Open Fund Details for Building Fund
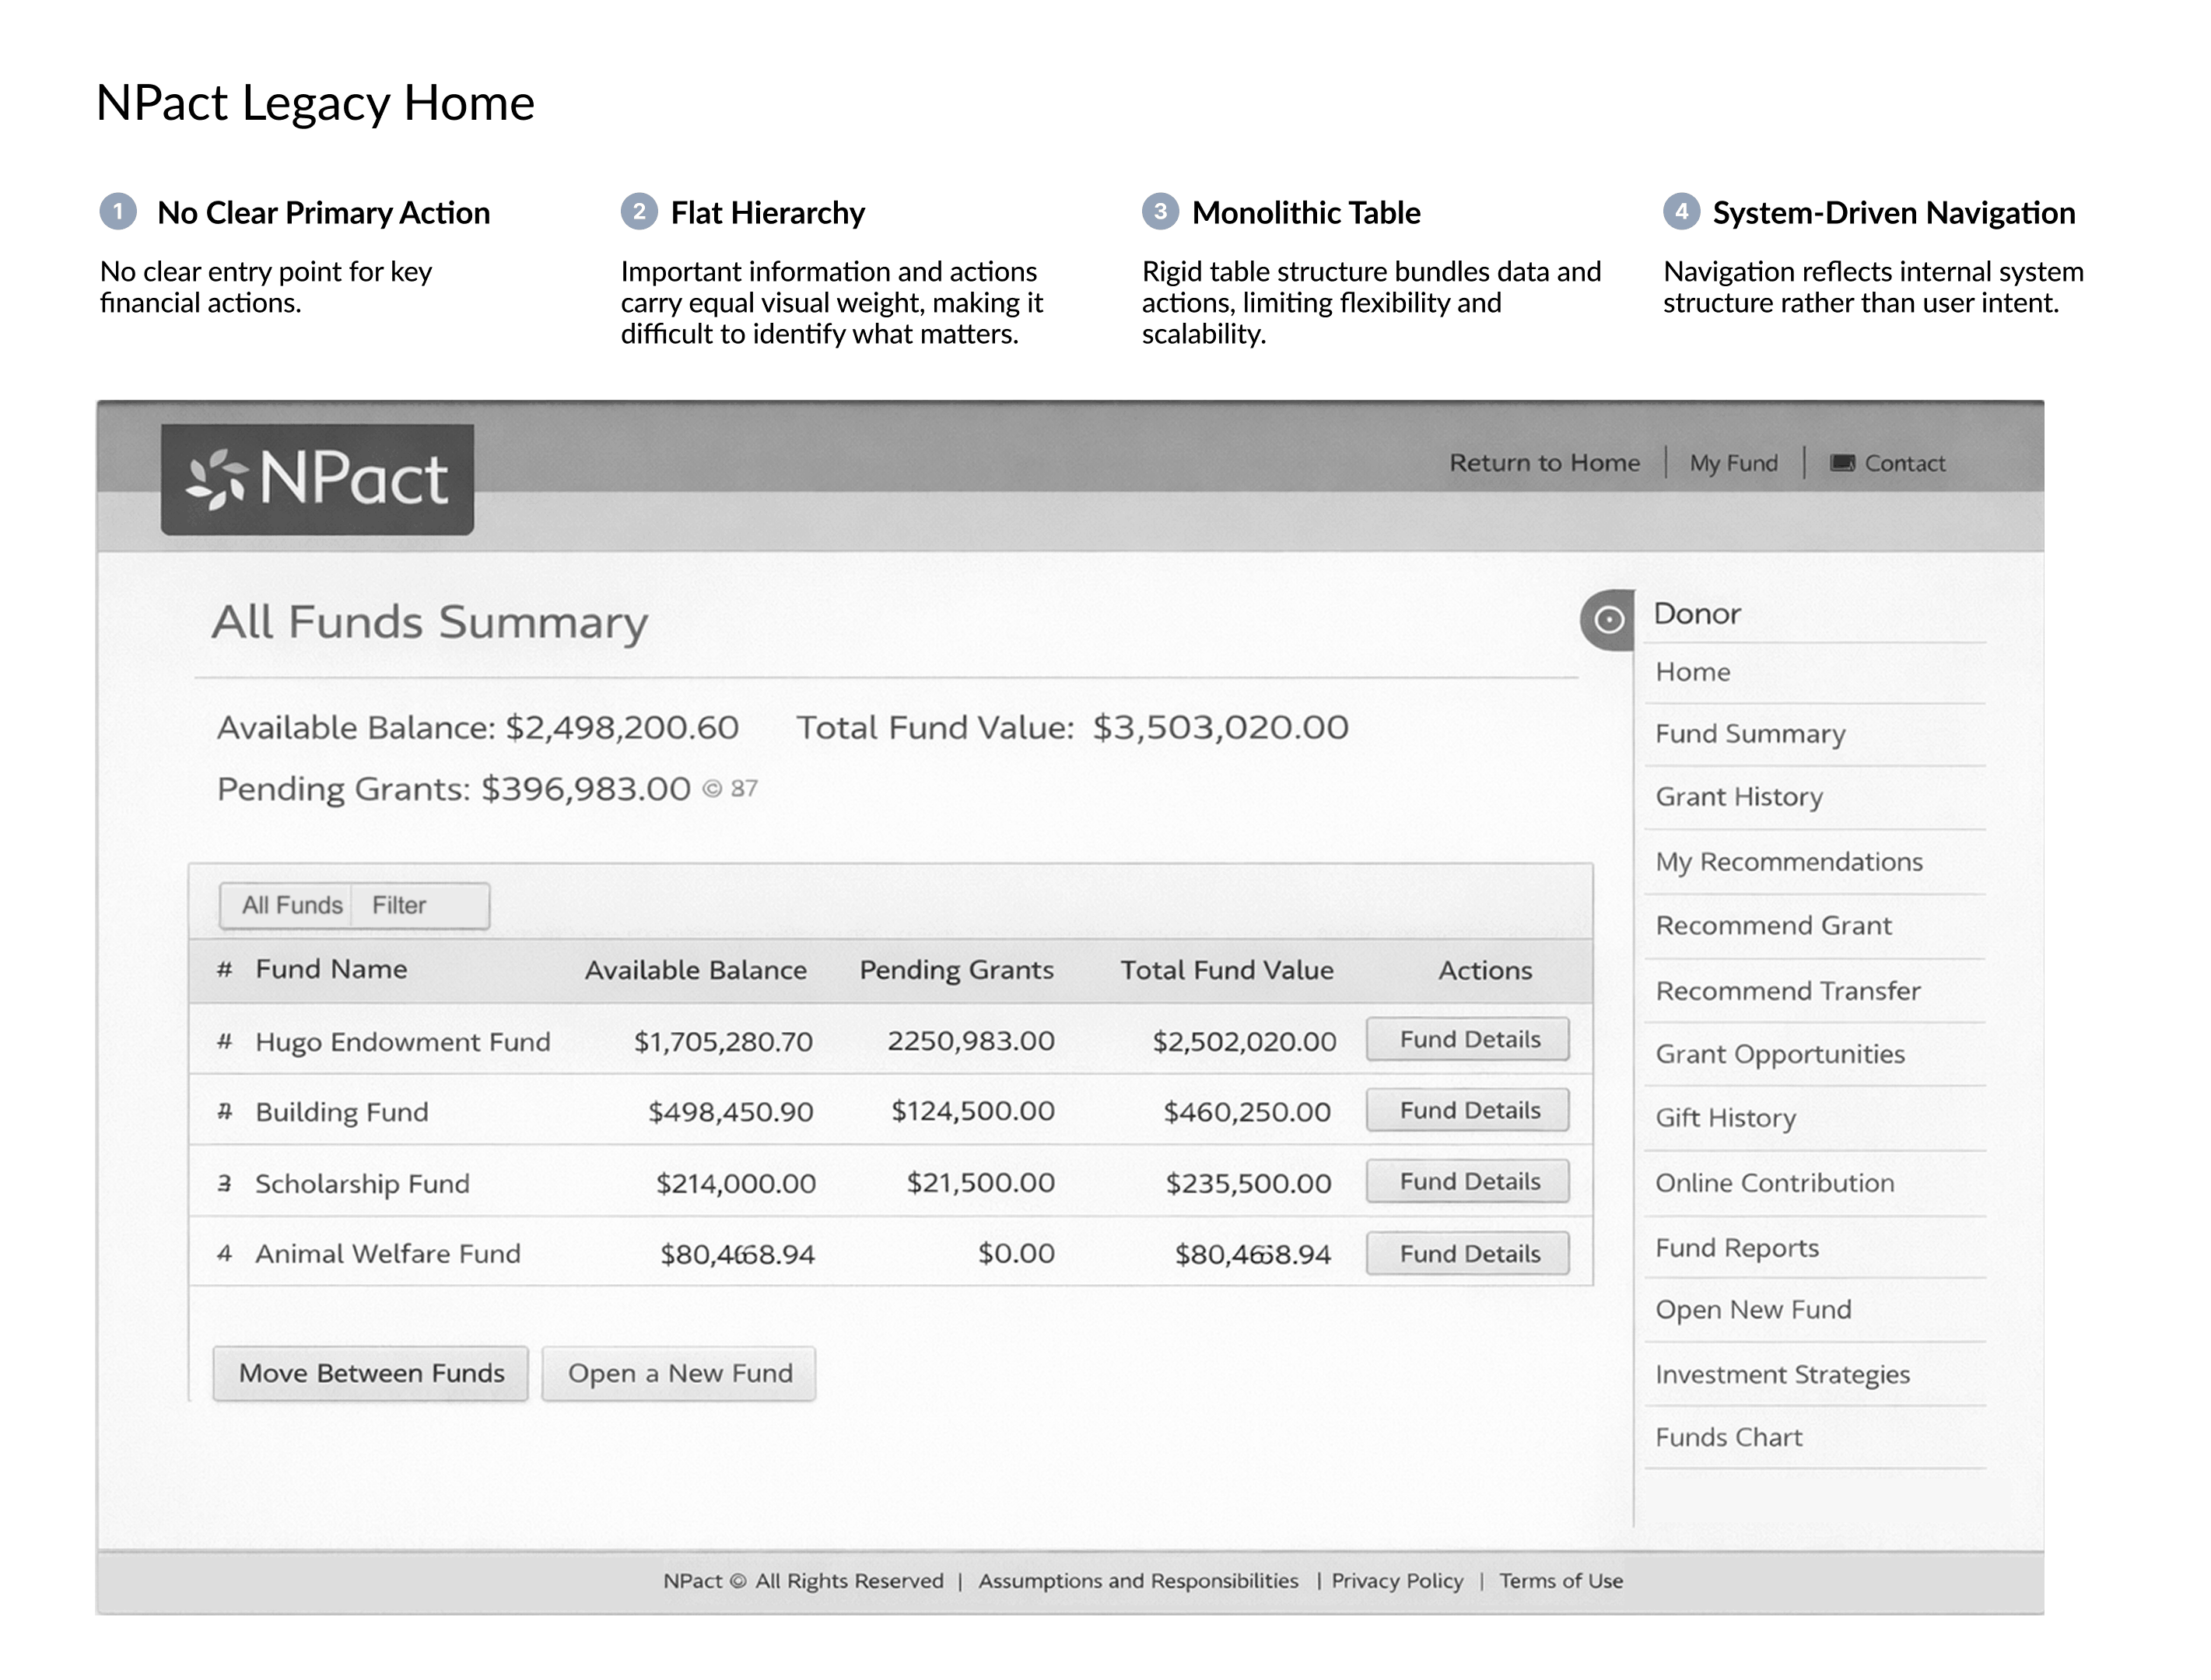The height and width of the screenshot is (1680, 2211). click(x=1467, y=1111)
